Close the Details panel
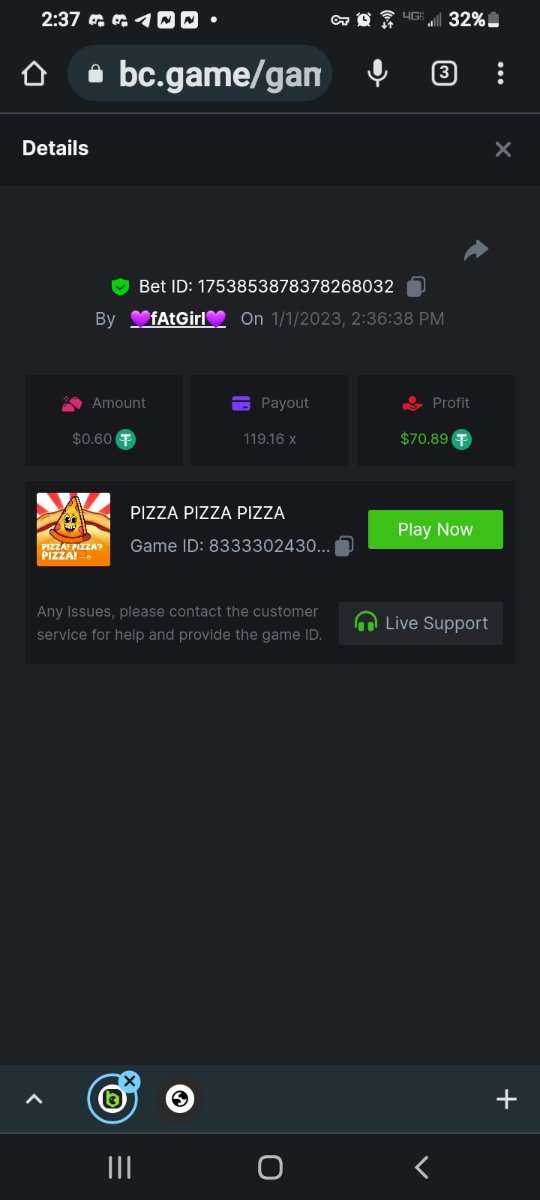Image resolution: width=540 pixels, height=1200 pixels. coord(503,149)
